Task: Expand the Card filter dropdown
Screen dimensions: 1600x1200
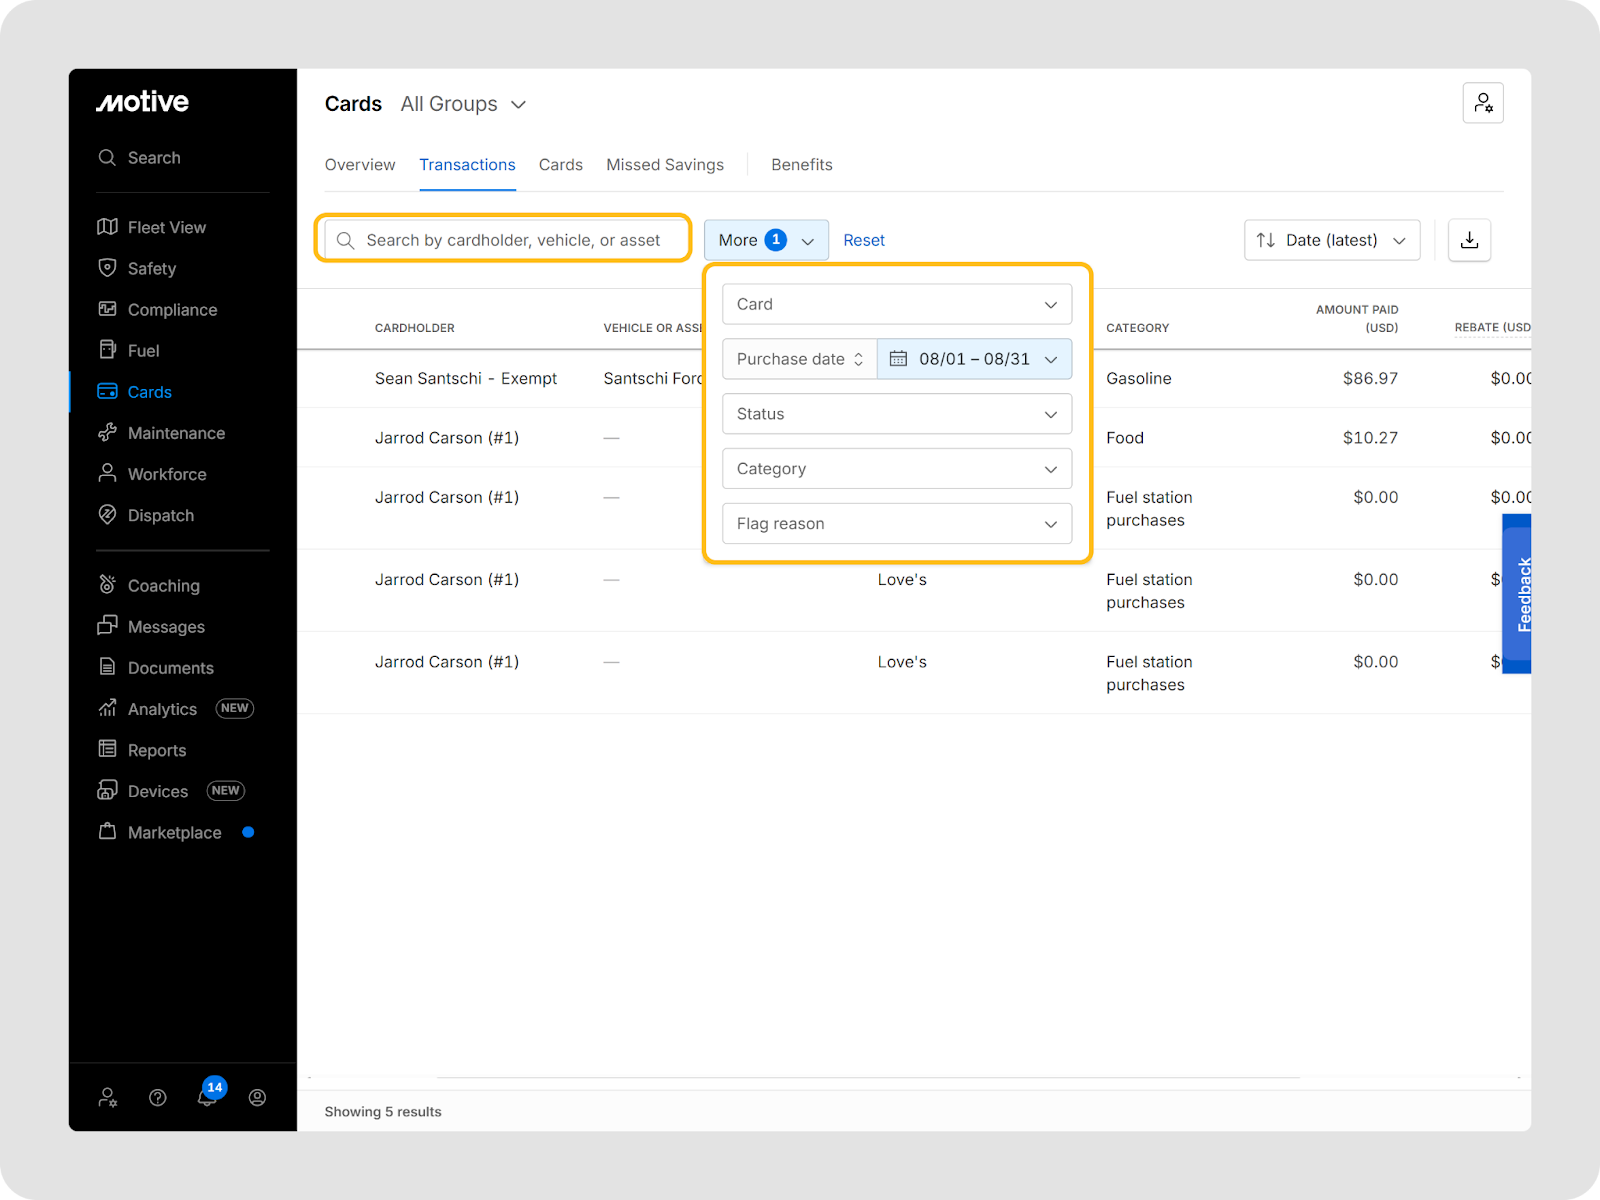Action: tap(896, 304)
